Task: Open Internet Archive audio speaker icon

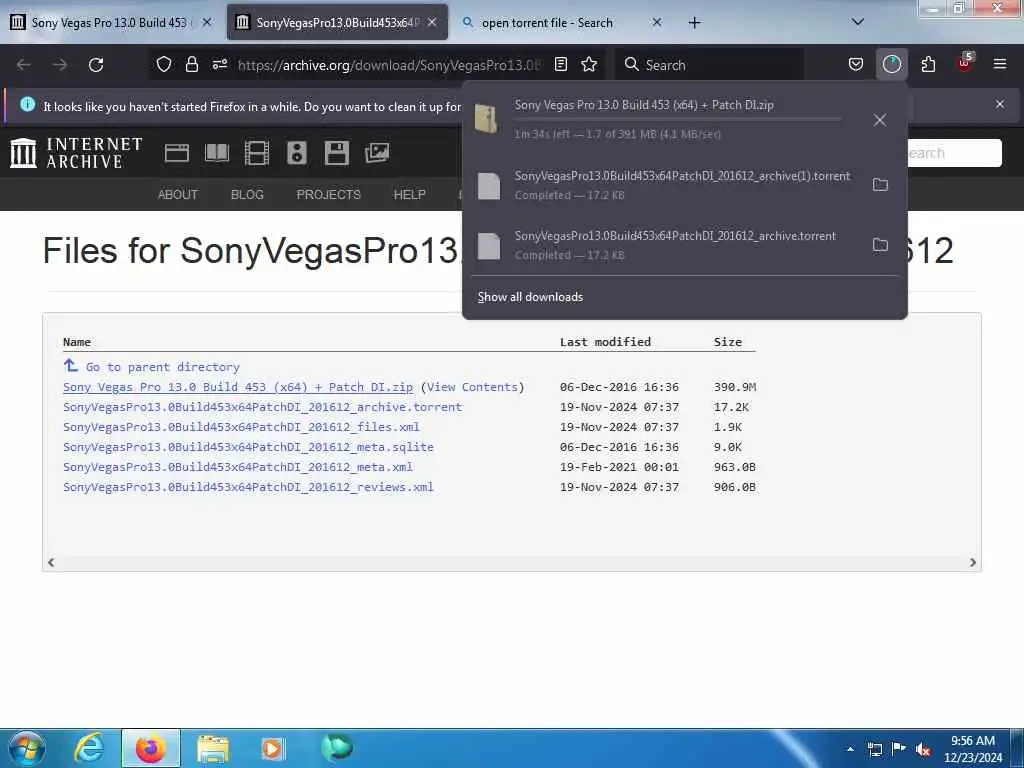Action: click(296, 153)
